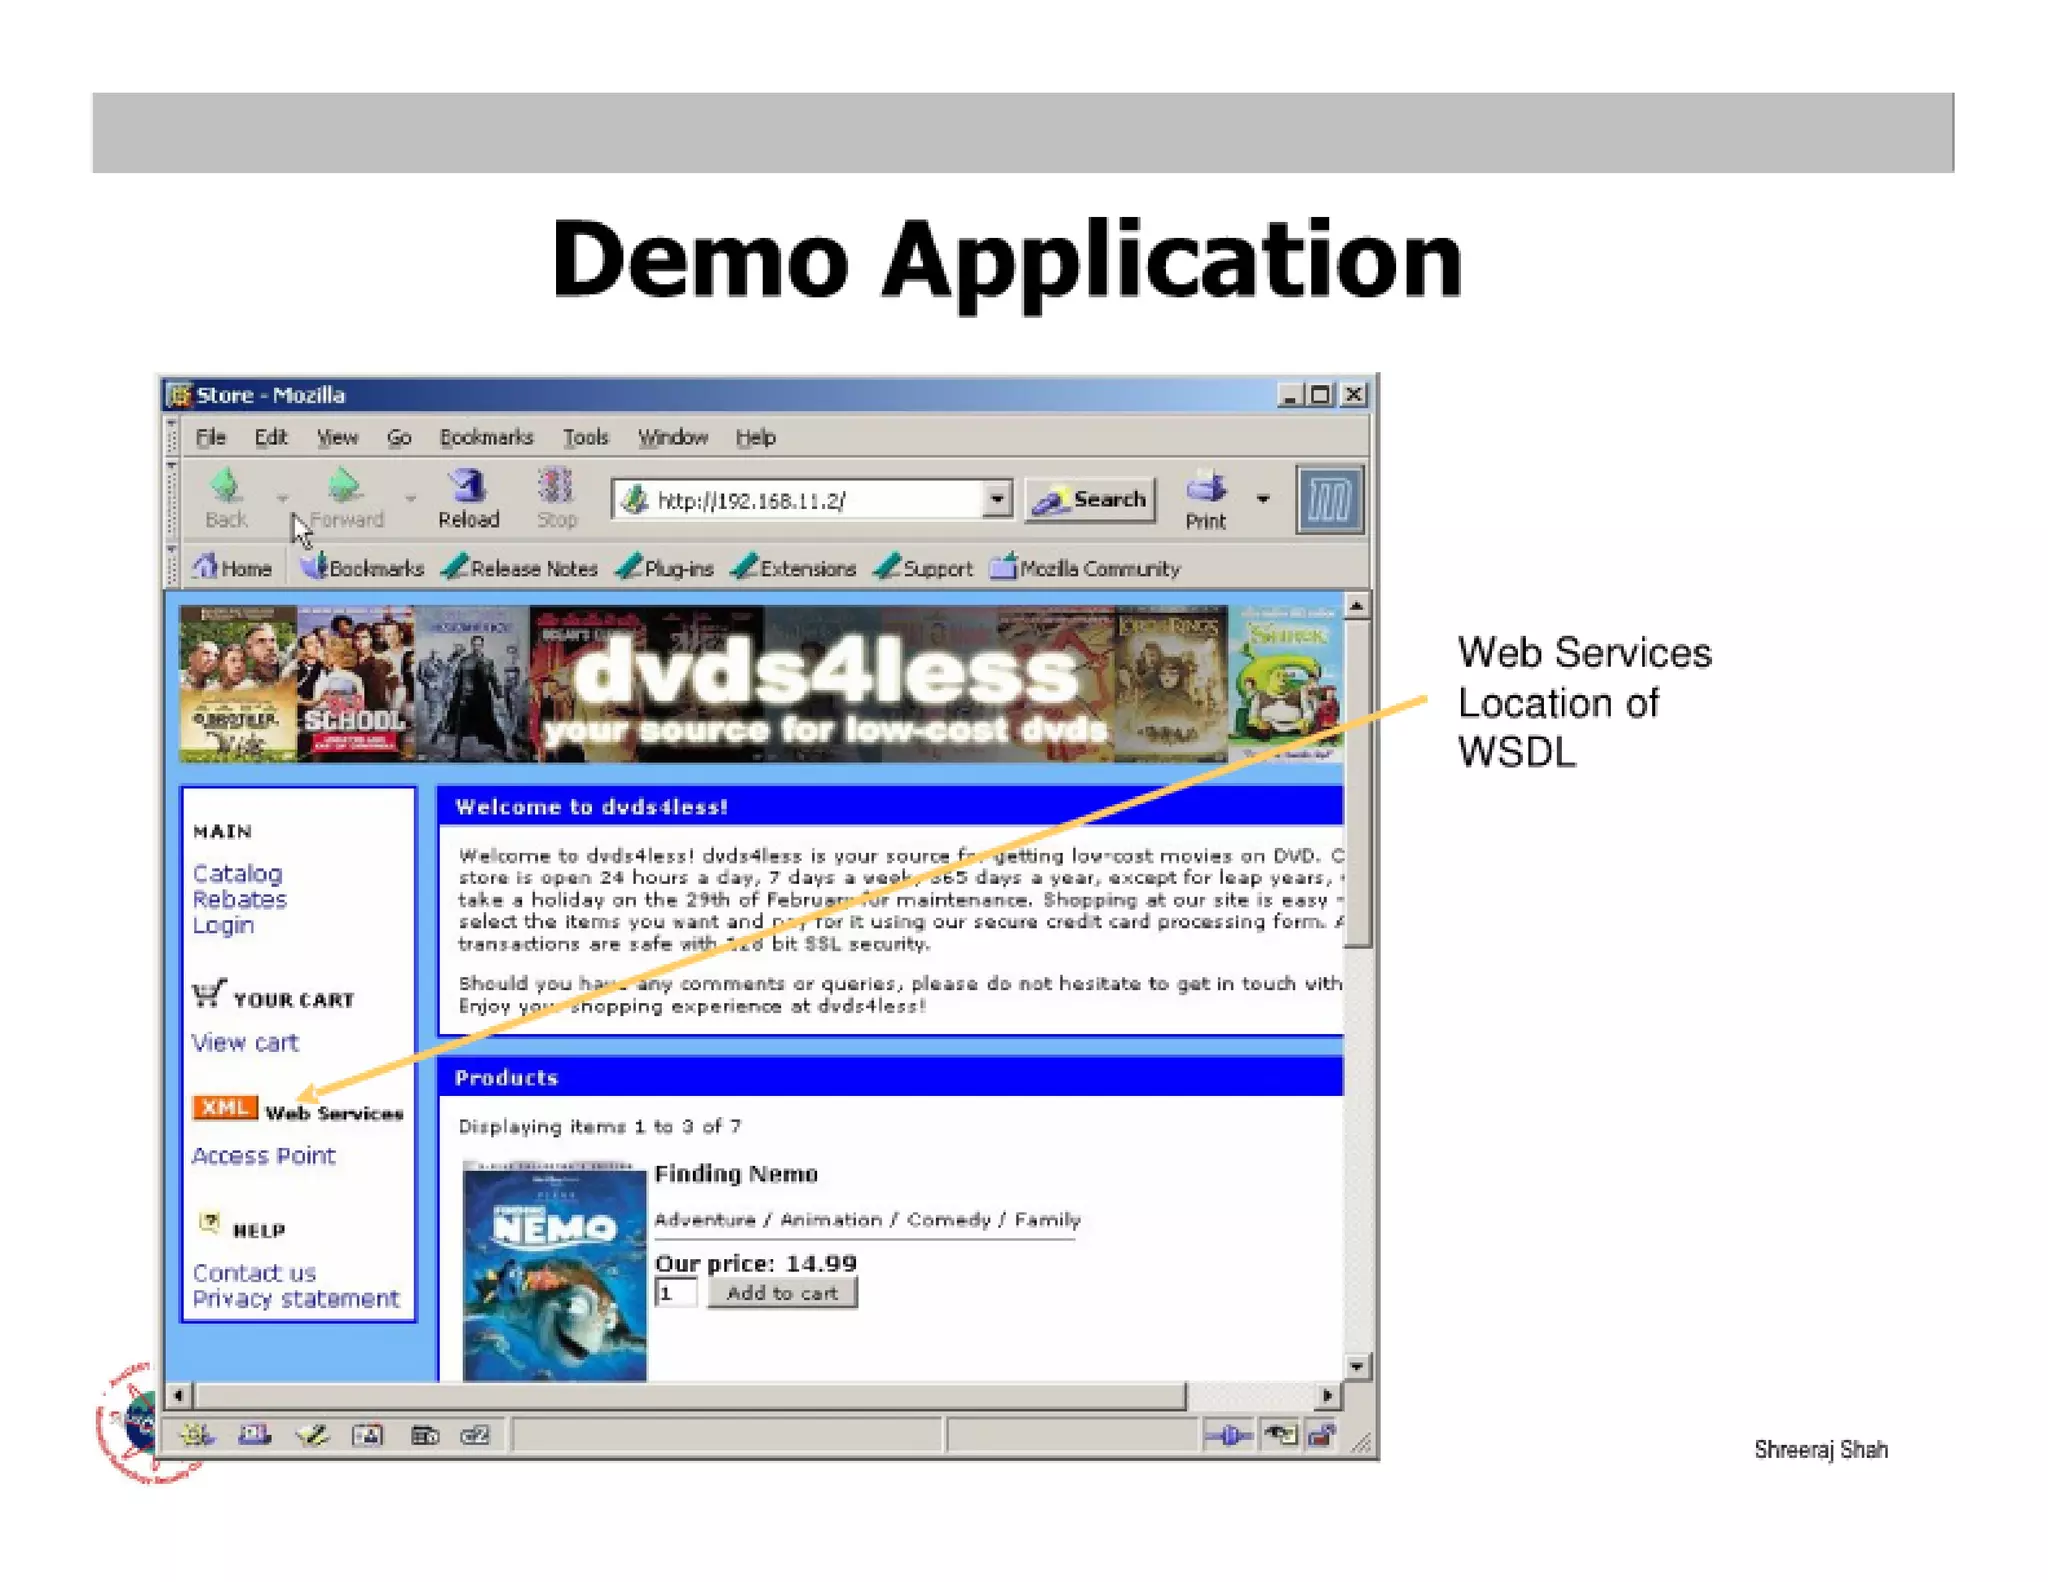Viewport: 2048px width, 1582px height.
Task: Open the Bookmarks menu
Action: pos(486,437)
